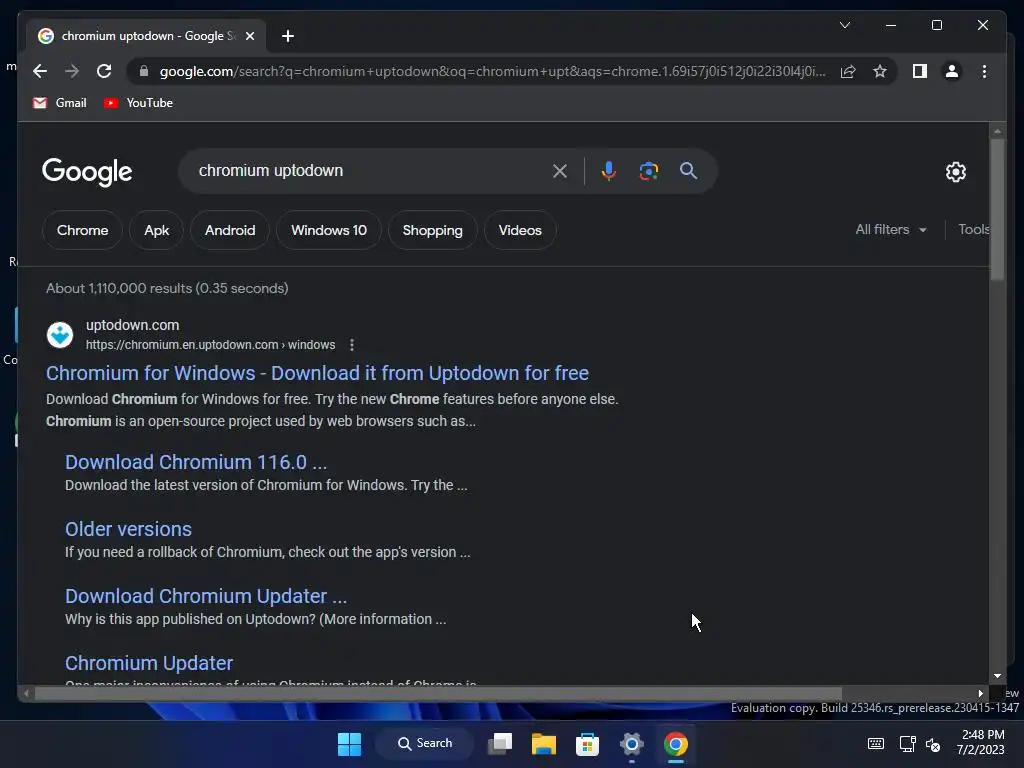Image resolution: width=1024 pixels, height=768 pixels.
Task: Open Download Chromium Updater link
Action: (206, 596)
